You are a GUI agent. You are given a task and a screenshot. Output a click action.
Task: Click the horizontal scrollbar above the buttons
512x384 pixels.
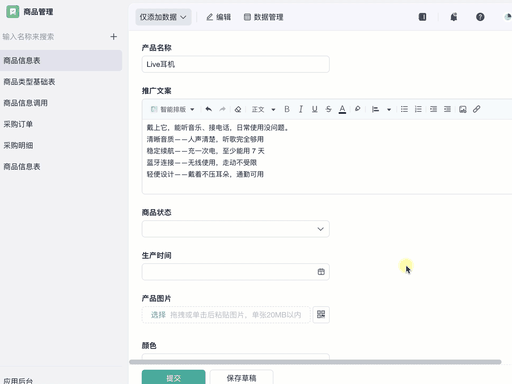tap(315, 362)
